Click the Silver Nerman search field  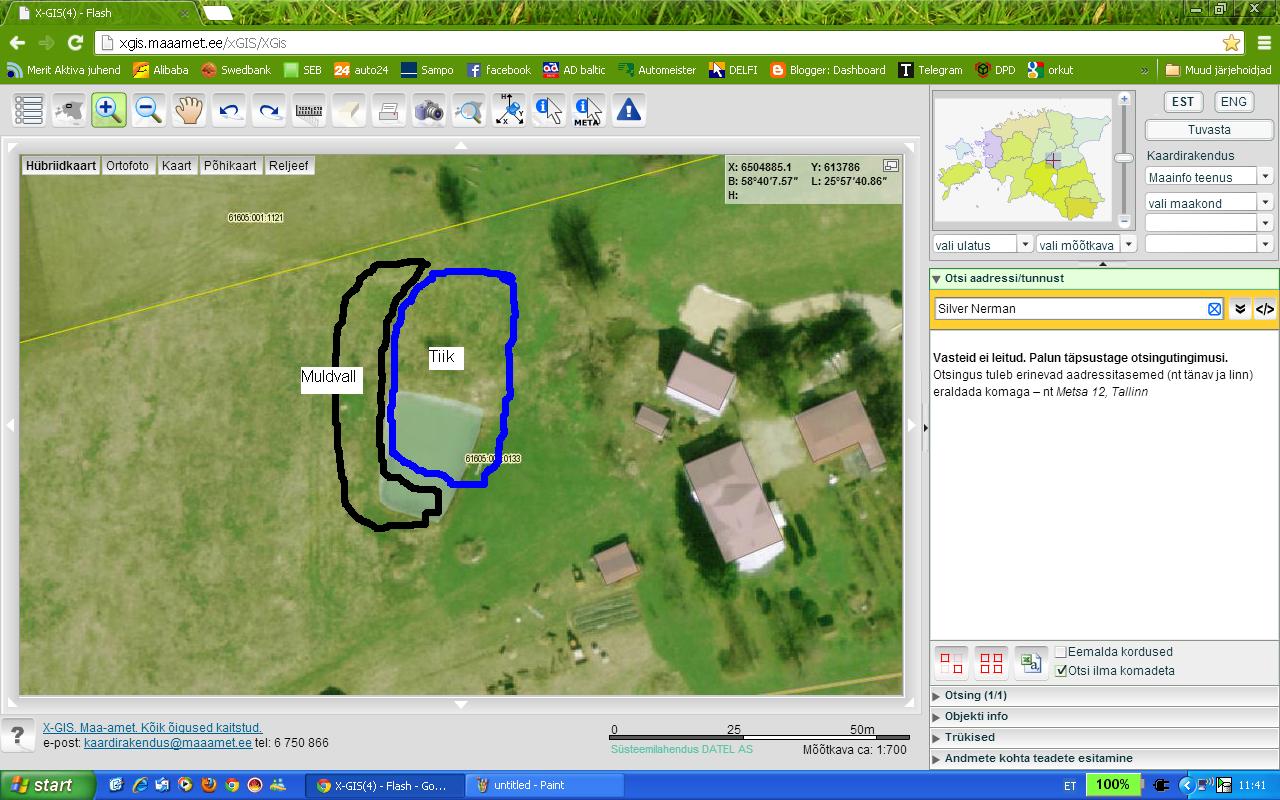1068,309
